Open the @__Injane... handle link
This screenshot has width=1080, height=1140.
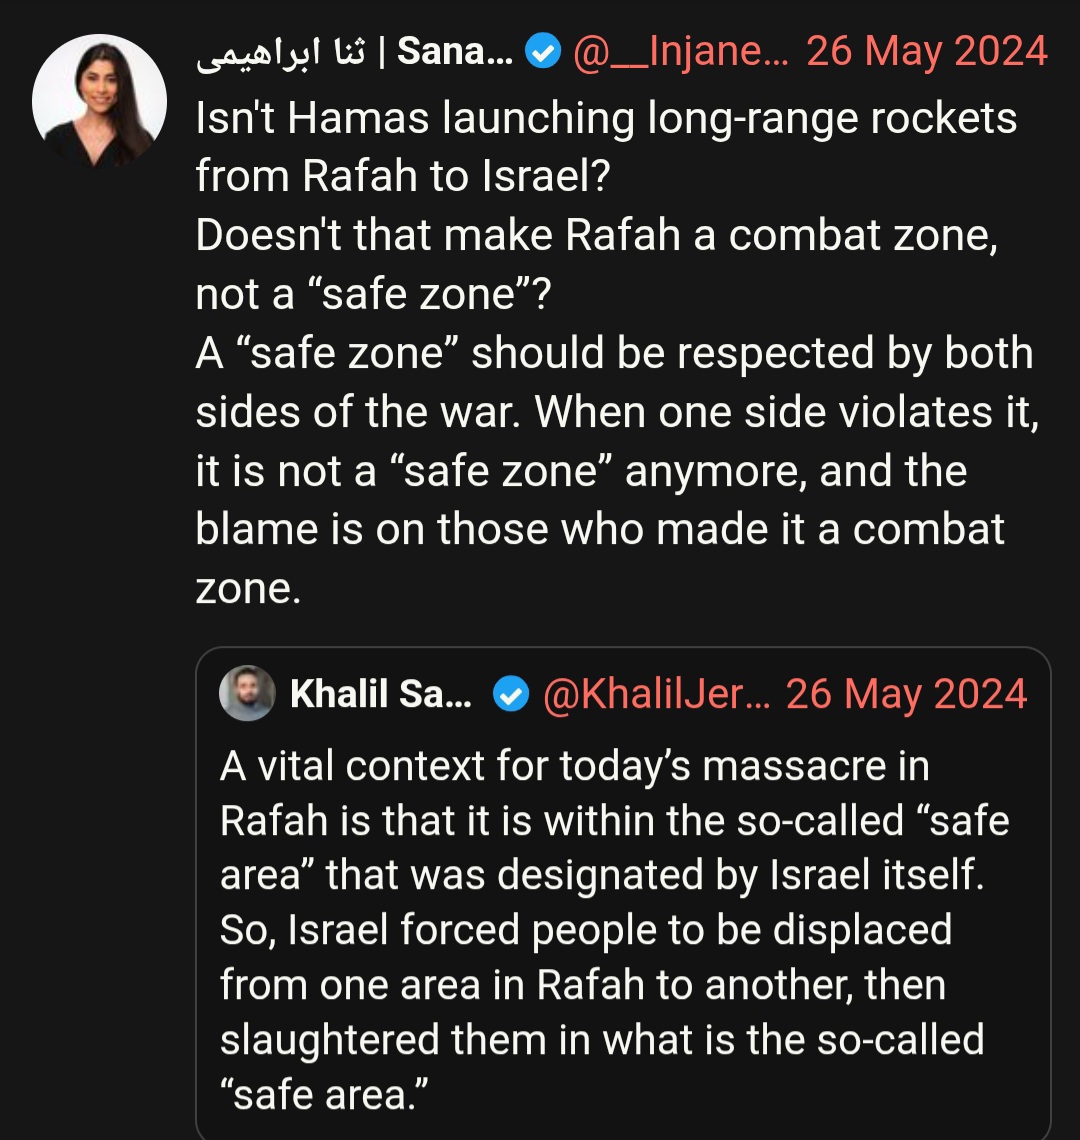click(x=681, y=52)
